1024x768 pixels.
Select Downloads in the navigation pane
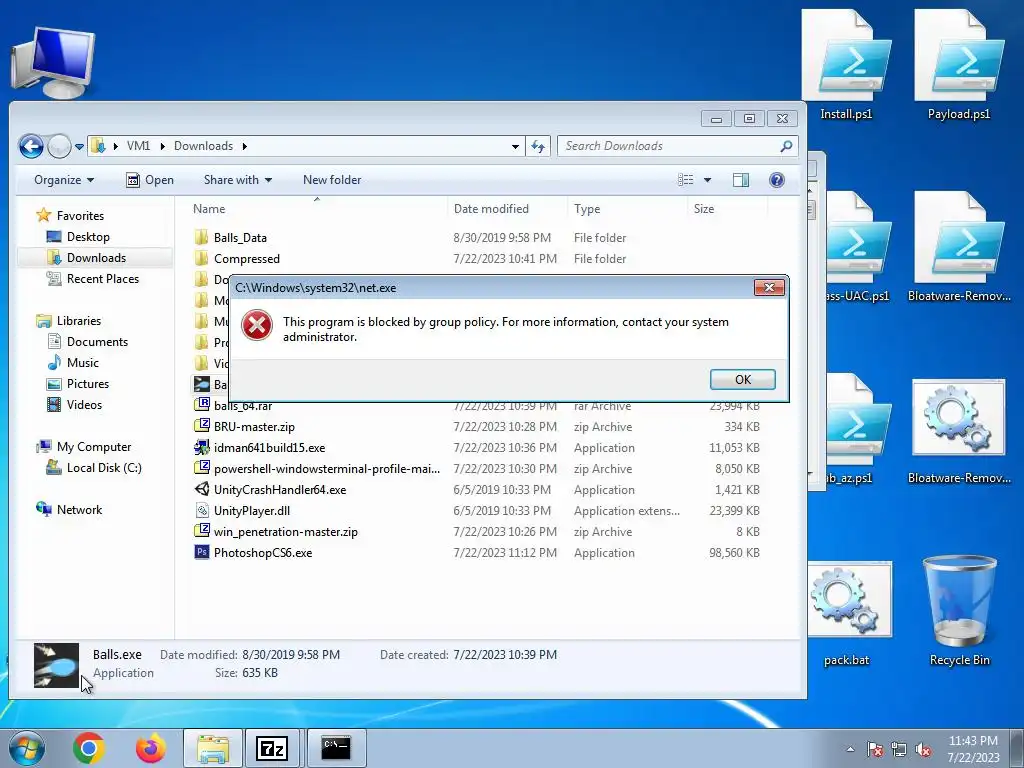[x=96, y=257]
